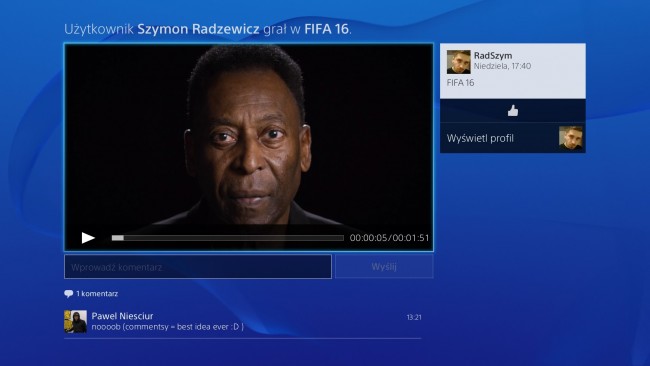The image size is (650, 366).
Task: Click the Niedziela, 17:40 post timestamp
Action: 502,66
